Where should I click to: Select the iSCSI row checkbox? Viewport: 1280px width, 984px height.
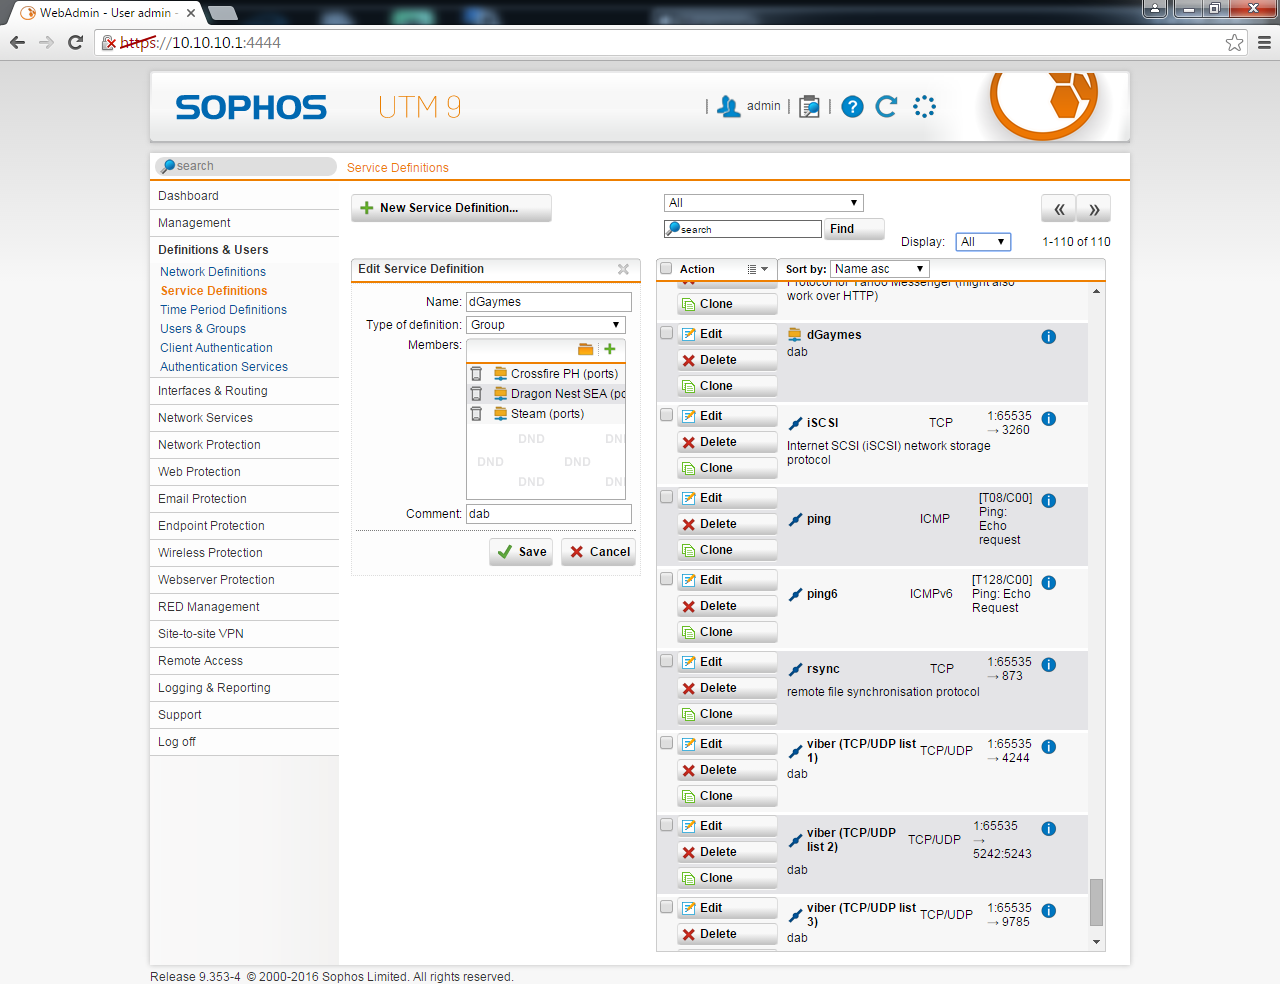[x=666, y=415]
